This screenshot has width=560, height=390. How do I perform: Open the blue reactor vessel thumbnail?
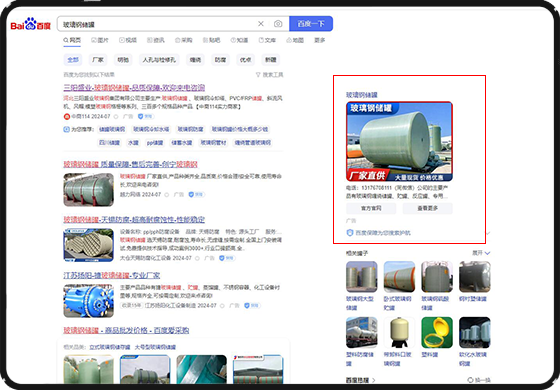pos(89,301)
